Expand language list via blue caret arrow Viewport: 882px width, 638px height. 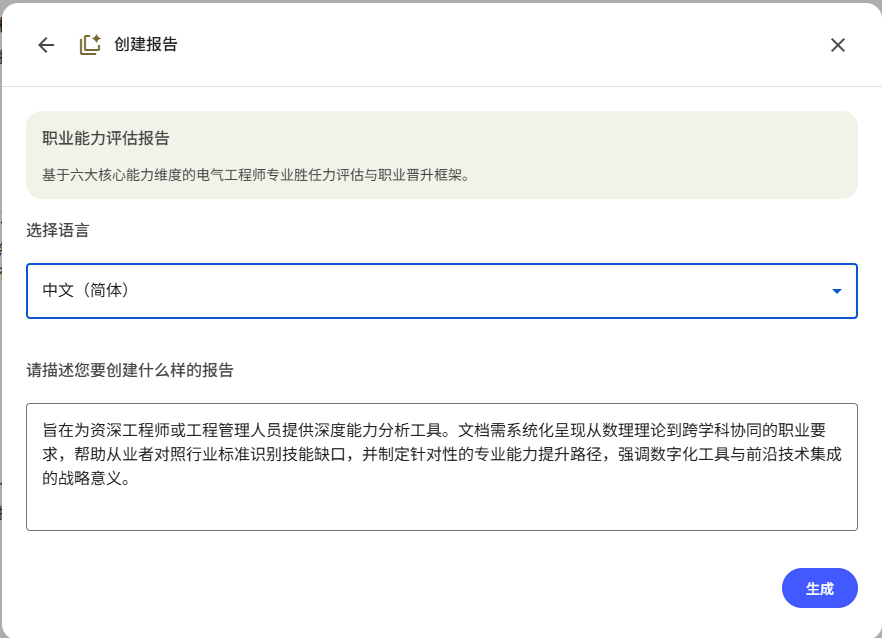pyautogui.click(x=836, y=291)
